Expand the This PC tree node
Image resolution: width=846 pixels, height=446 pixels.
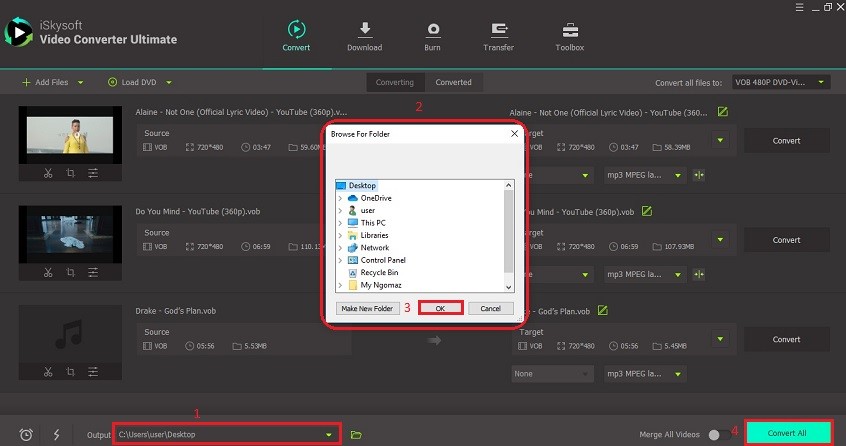340,222
